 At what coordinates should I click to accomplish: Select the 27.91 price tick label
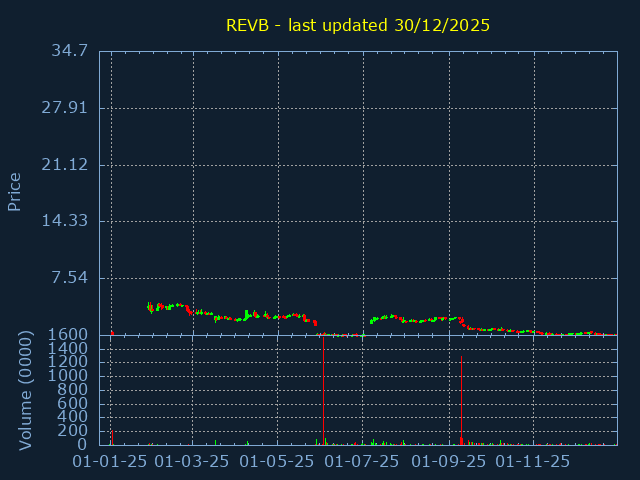[65, 108]
